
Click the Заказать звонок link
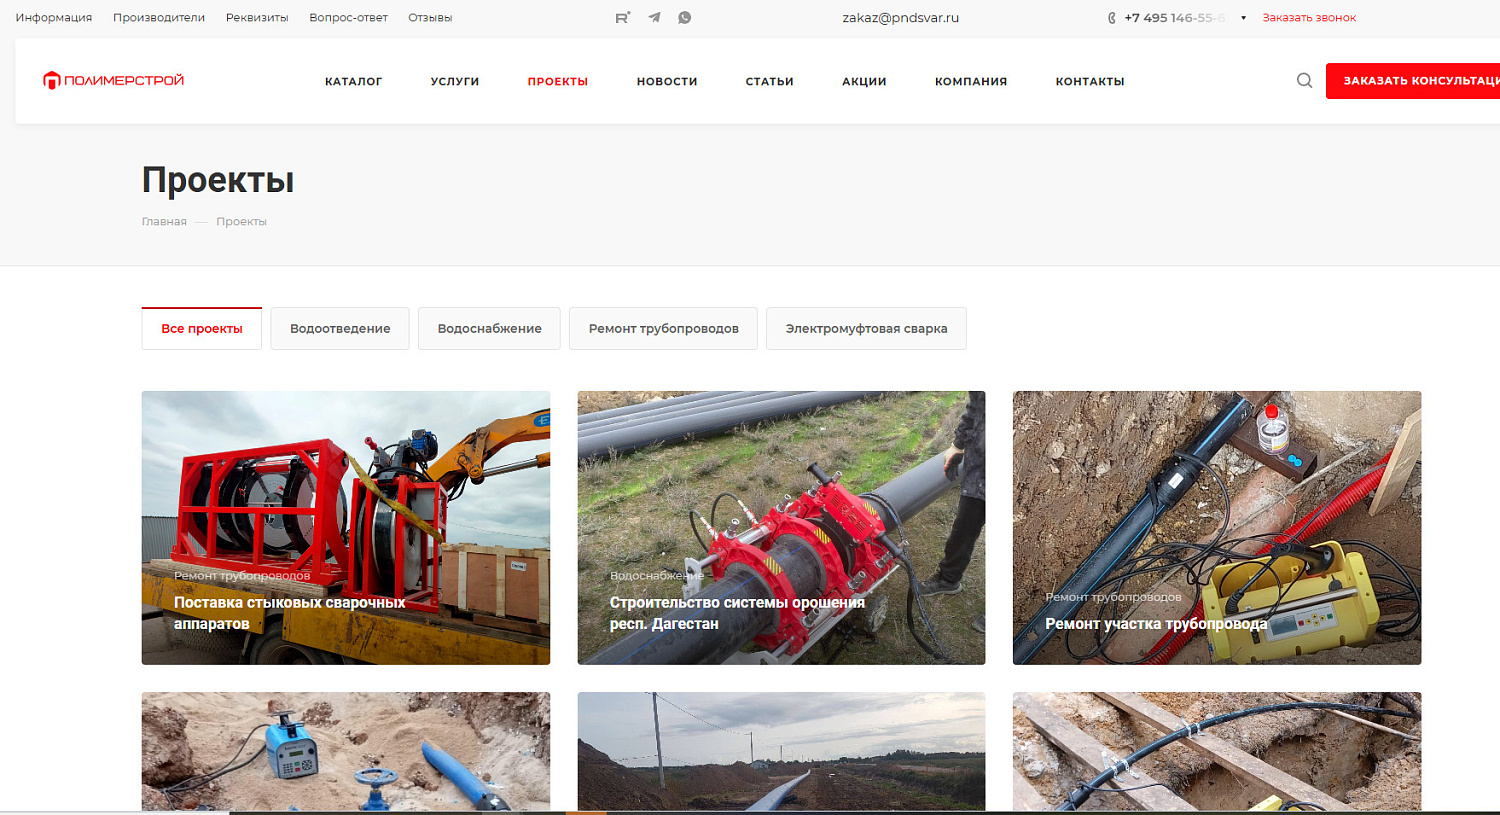1308,18
